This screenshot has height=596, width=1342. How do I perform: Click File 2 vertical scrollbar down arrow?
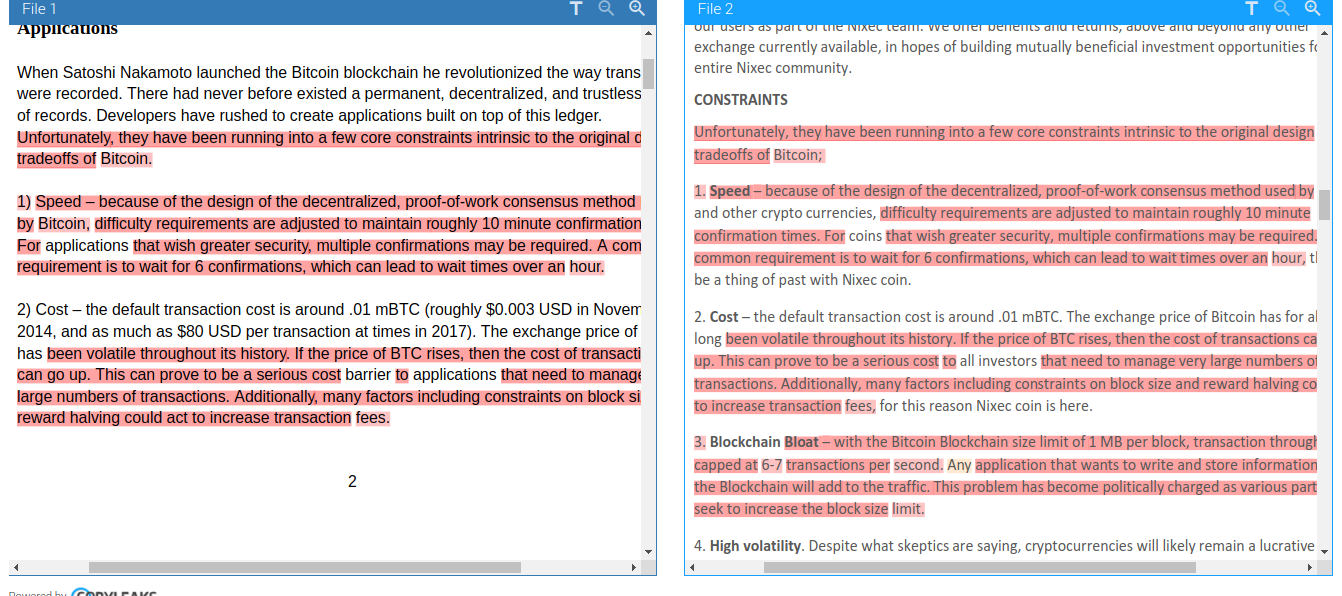[x=1324, y=551]
